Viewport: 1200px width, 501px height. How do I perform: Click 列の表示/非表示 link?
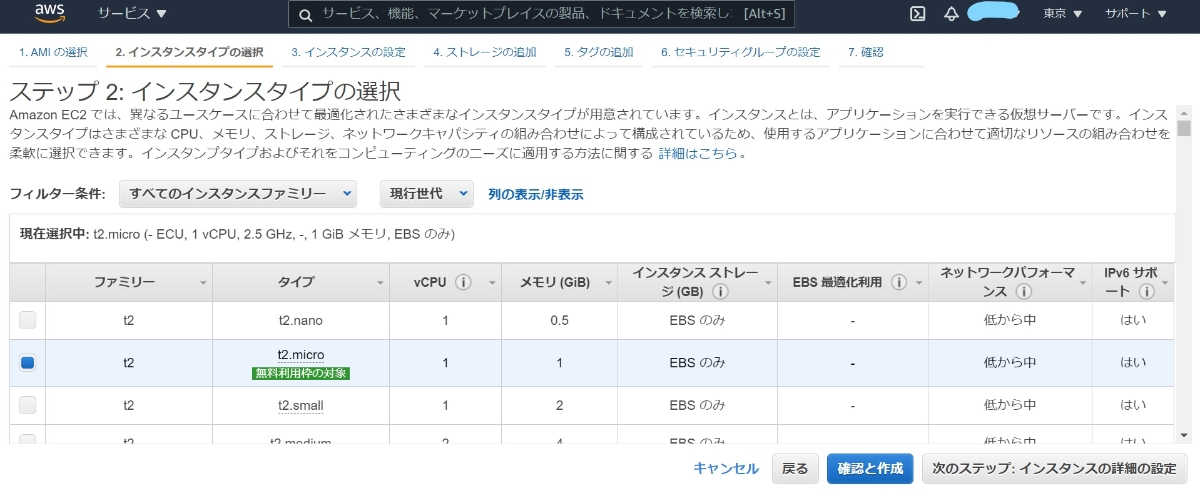(536, 194)
